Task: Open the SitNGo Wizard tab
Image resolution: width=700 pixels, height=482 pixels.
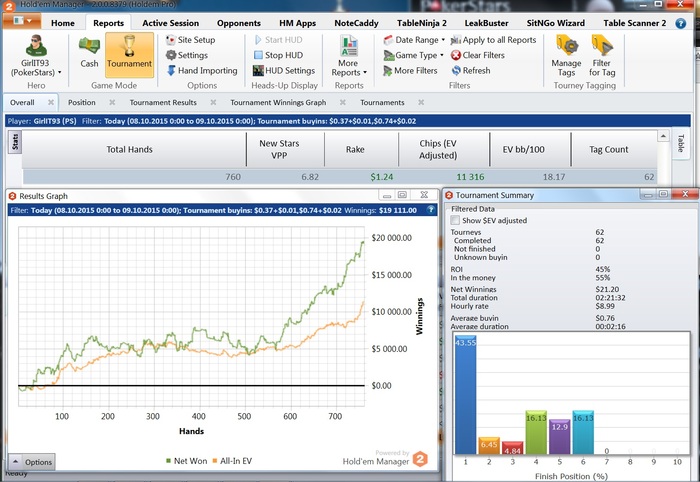Action: click(x=555, y=23)
